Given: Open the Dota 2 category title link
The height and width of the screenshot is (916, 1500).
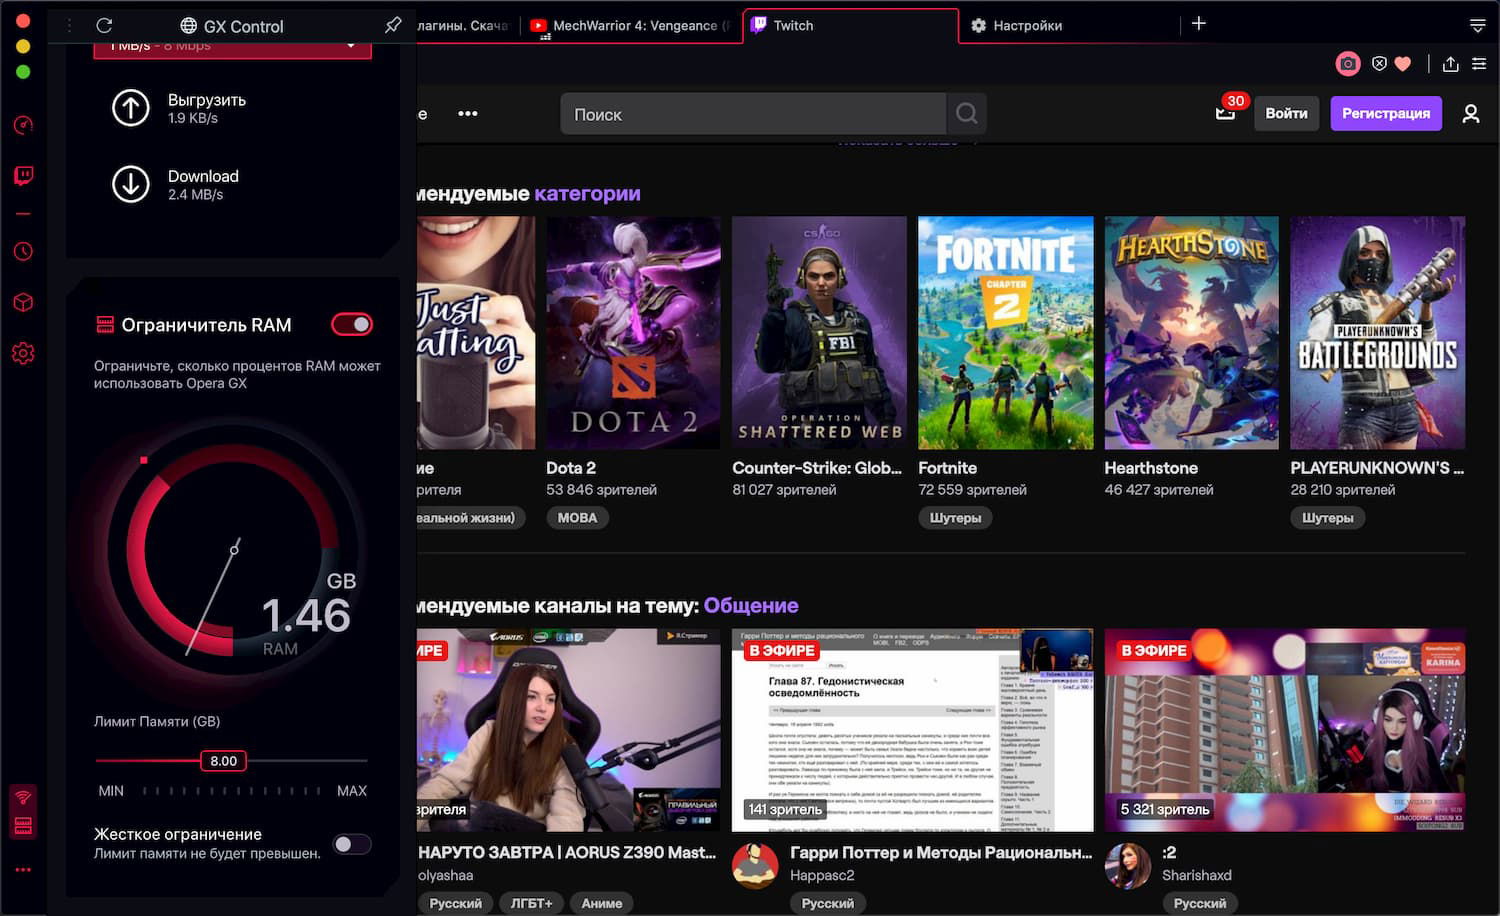Looking at the screenshot, I should point(571,468).
